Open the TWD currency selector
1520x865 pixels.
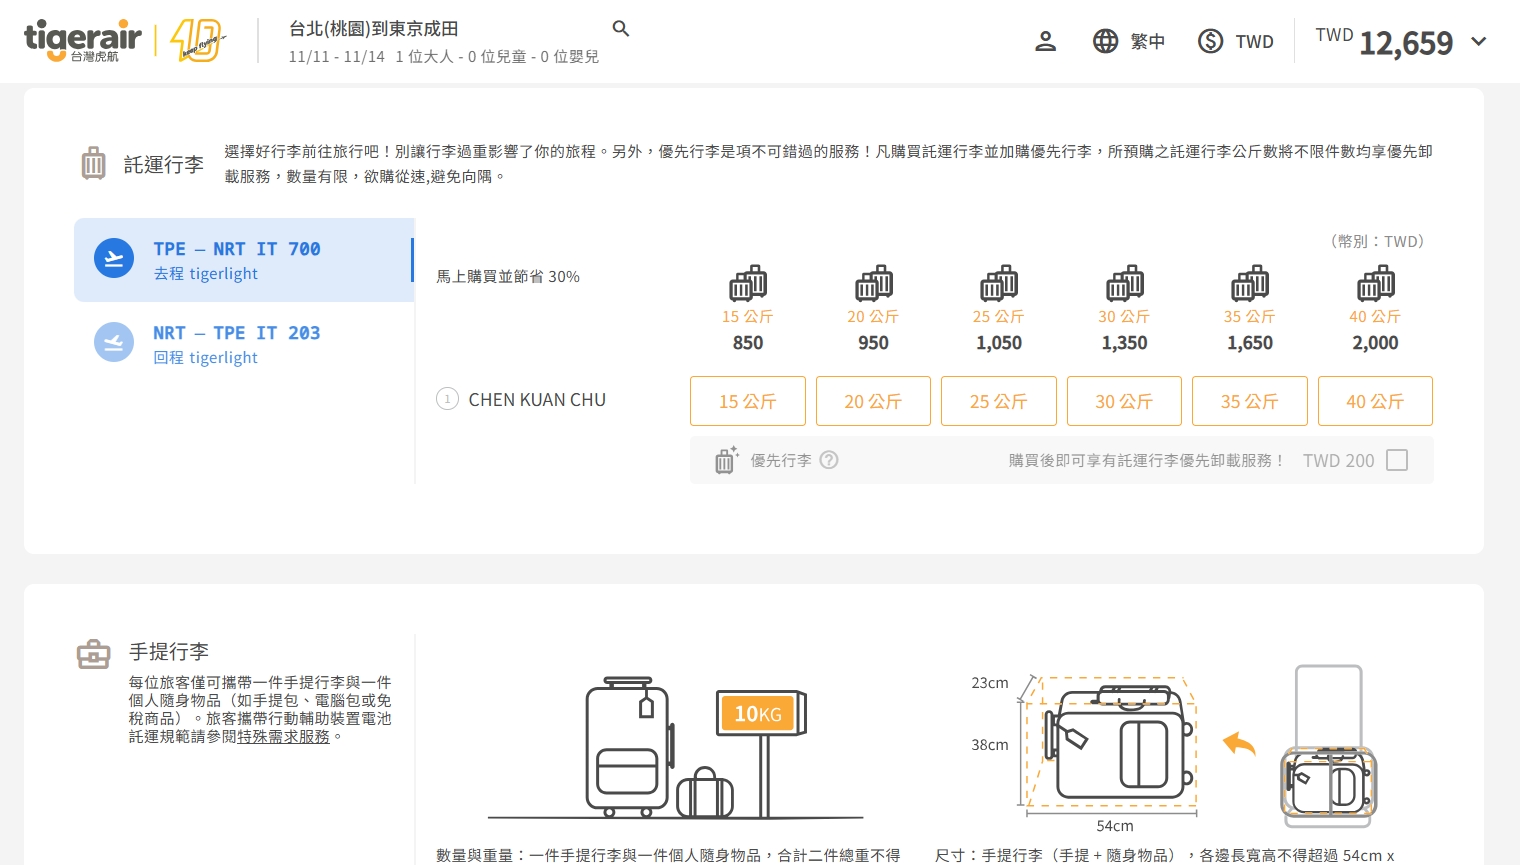[1254, 42]
